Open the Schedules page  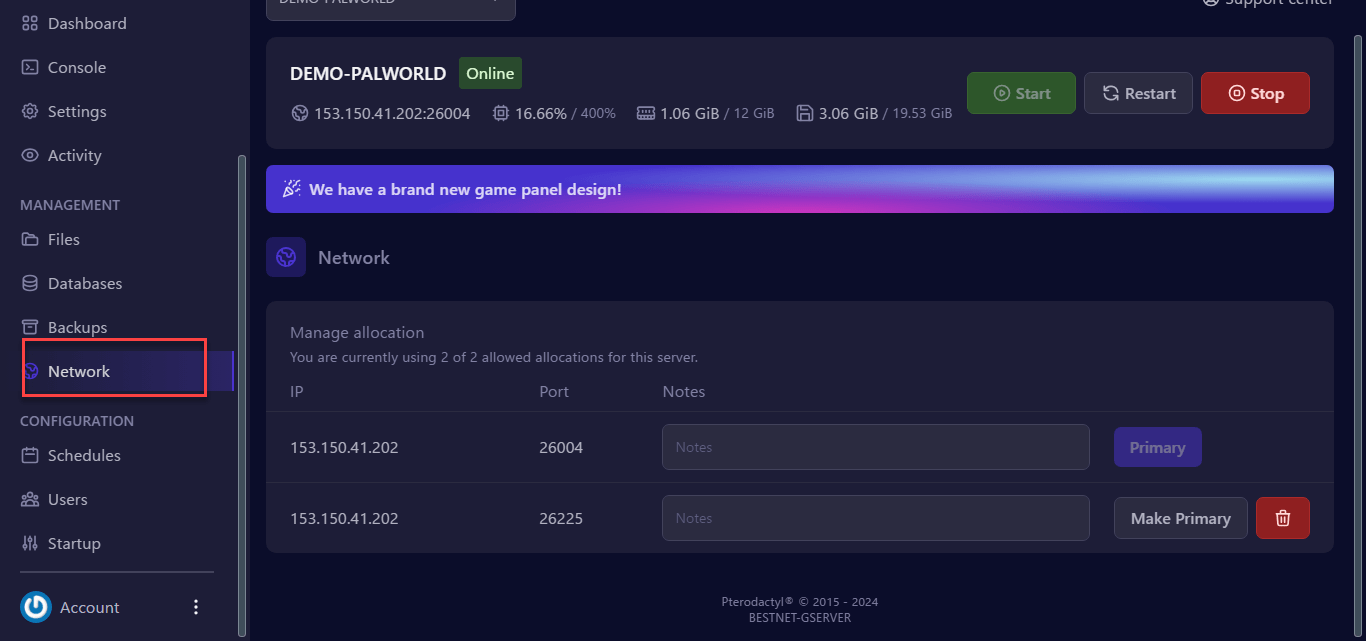84,455
